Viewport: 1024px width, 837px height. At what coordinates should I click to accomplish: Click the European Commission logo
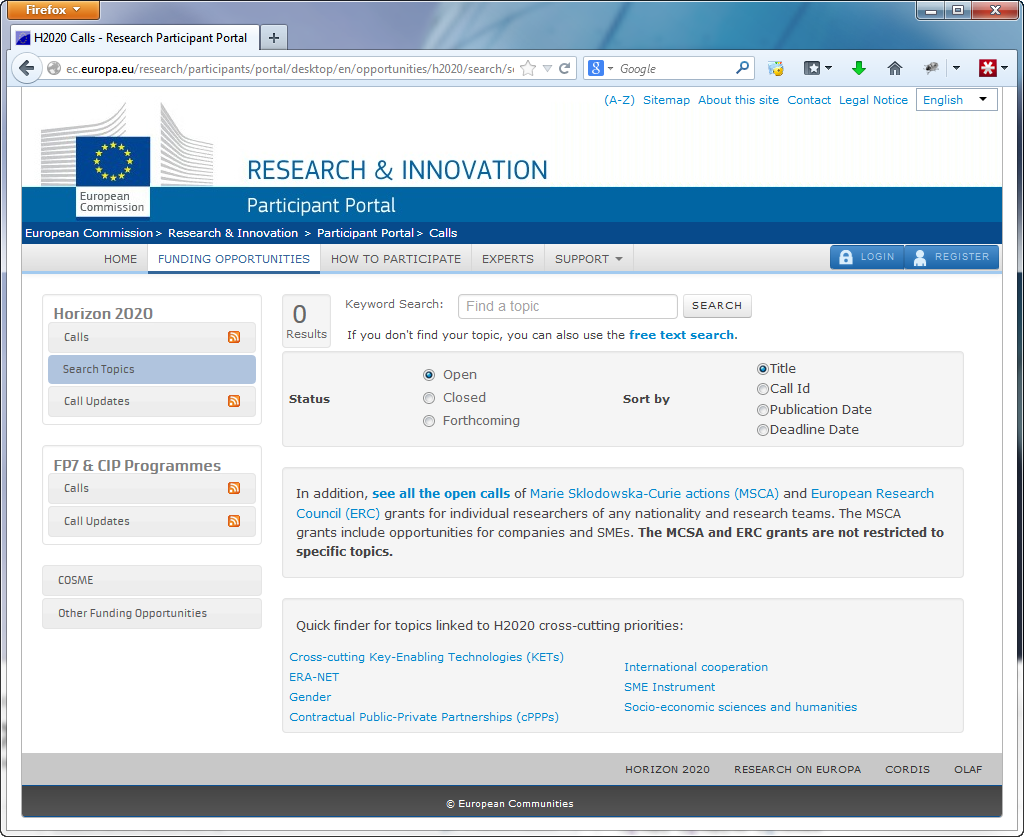point(113,175)
